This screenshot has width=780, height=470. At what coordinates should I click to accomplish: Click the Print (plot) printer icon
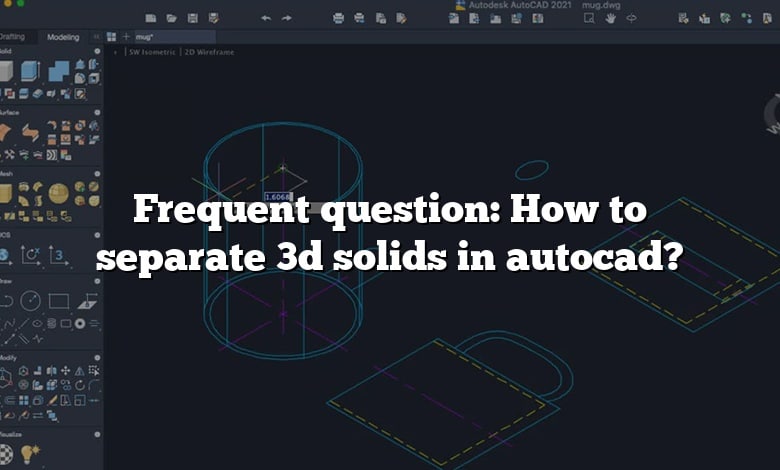(x=338, y=18)
